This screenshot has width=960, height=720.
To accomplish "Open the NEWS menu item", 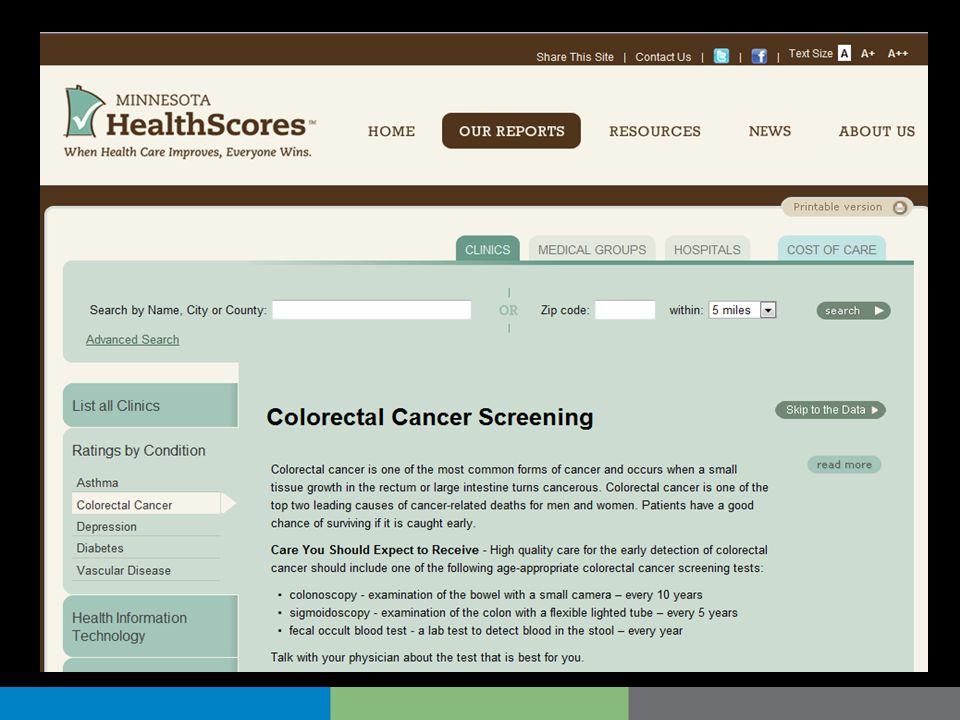I will tap(770, 131).
